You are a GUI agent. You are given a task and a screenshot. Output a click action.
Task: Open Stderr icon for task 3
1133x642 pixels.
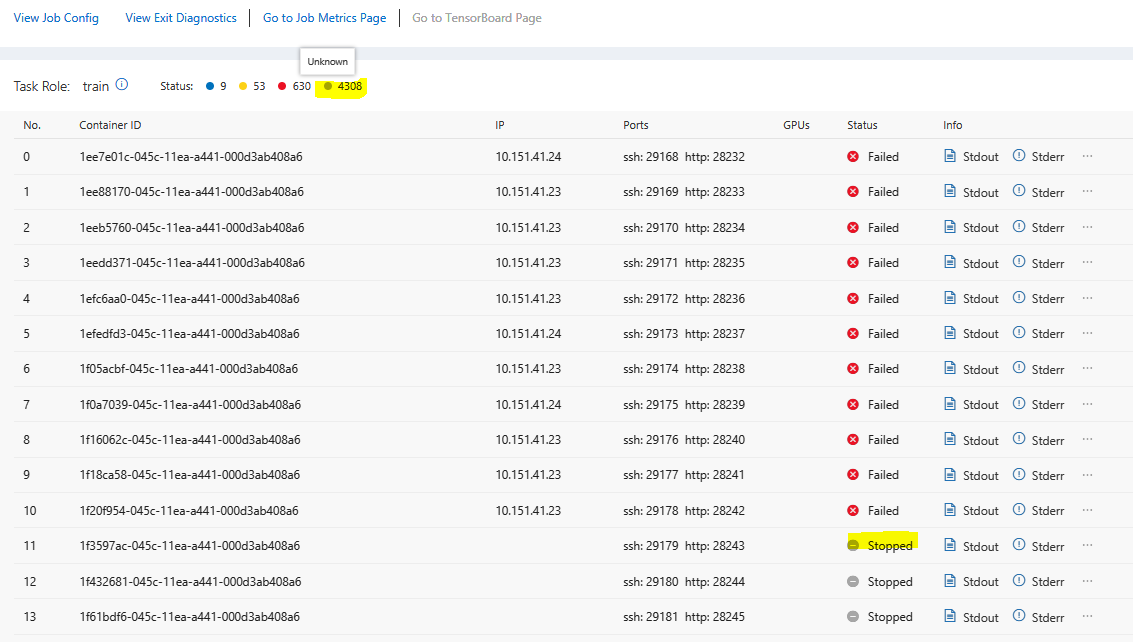click(x=1019, y=262)
